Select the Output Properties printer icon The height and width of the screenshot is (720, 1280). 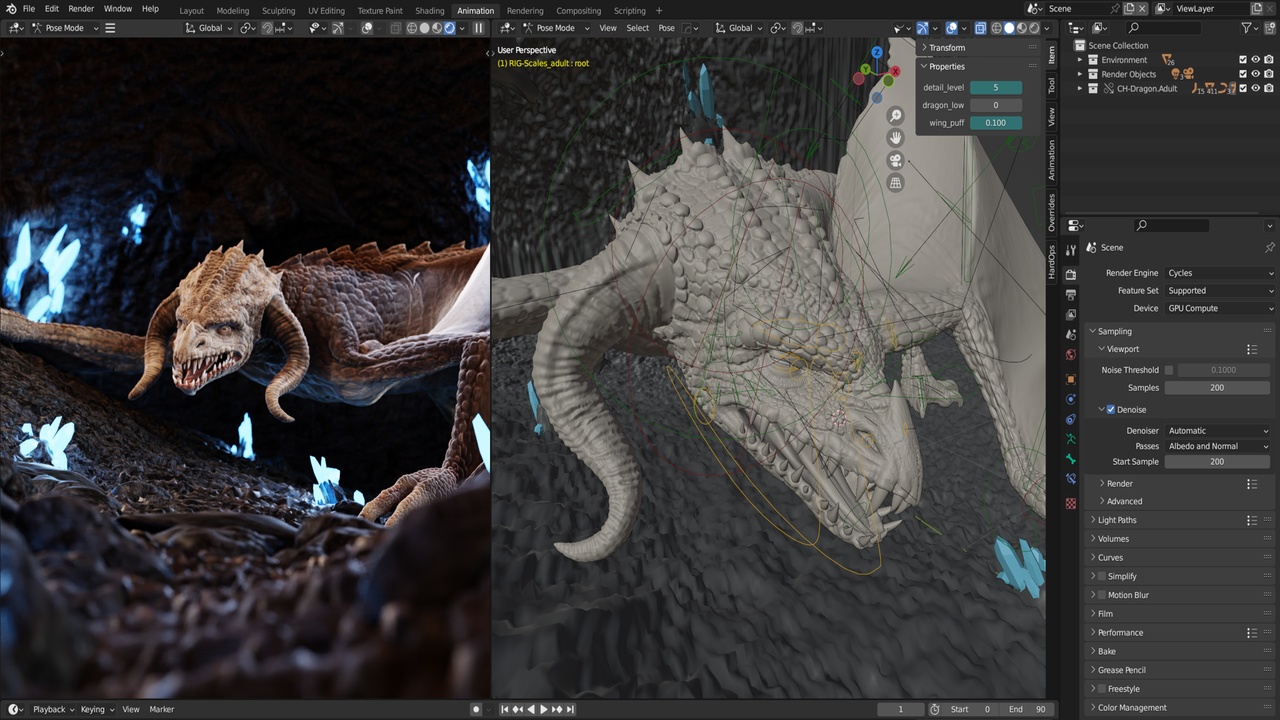point(1070,292)
